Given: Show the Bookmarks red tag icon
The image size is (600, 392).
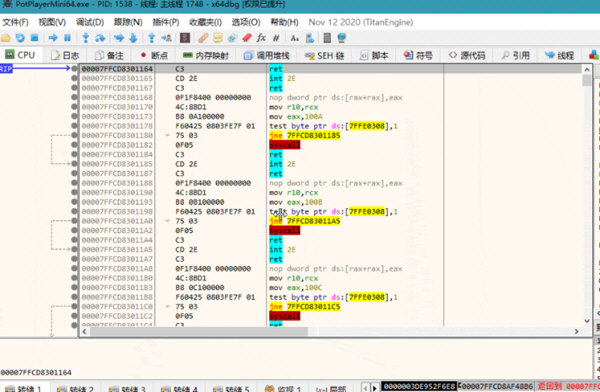Looking at the screenshot, I should (x=247, y=38).
